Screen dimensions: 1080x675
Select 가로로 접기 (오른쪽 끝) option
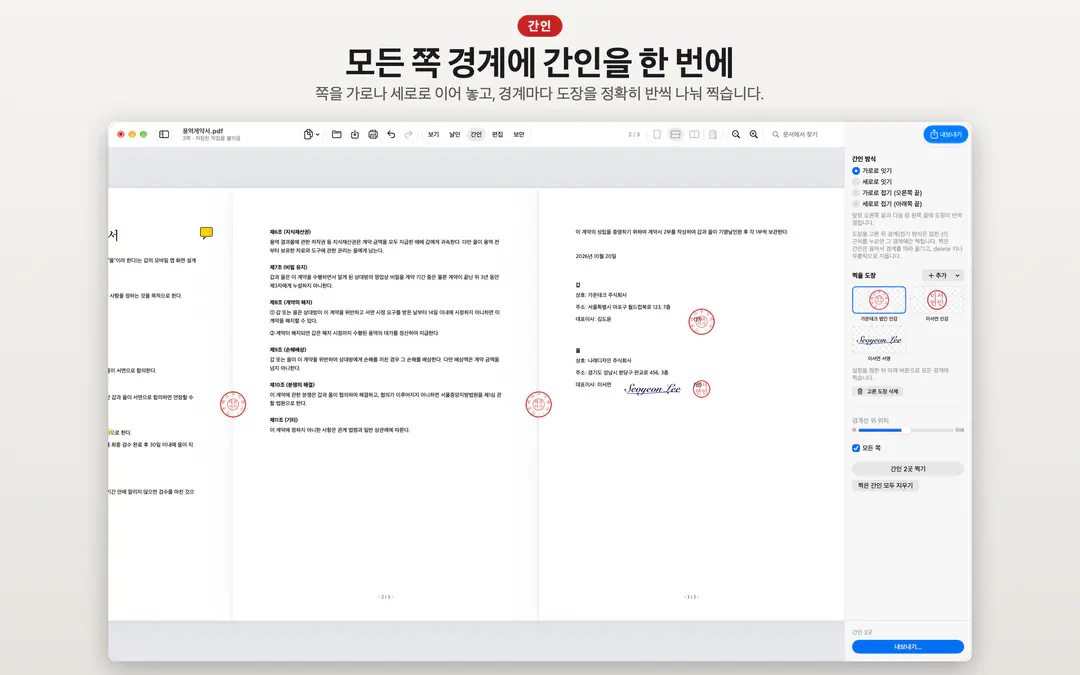point(856,193)
